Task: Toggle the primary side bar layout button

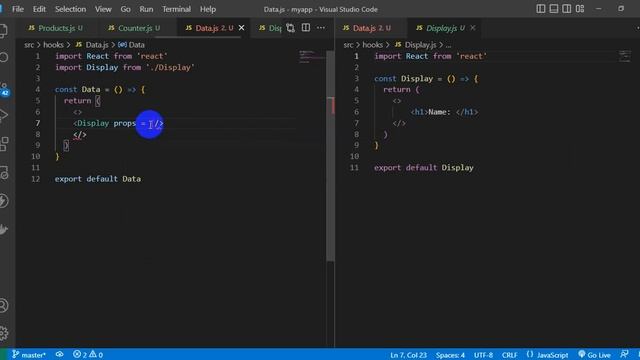Action: click(x=541, y=9)
